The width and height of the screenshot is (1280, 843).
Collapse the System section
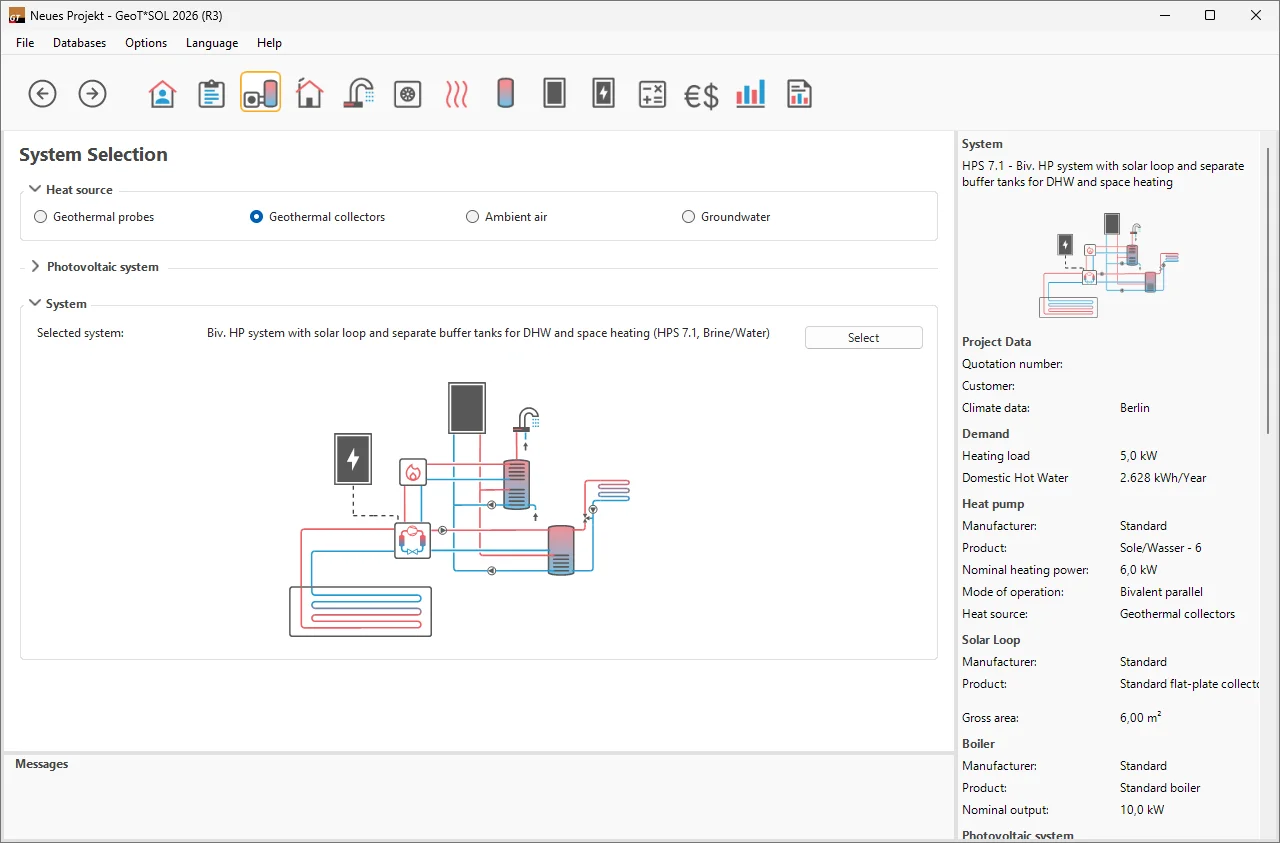(x=35, y=303)
